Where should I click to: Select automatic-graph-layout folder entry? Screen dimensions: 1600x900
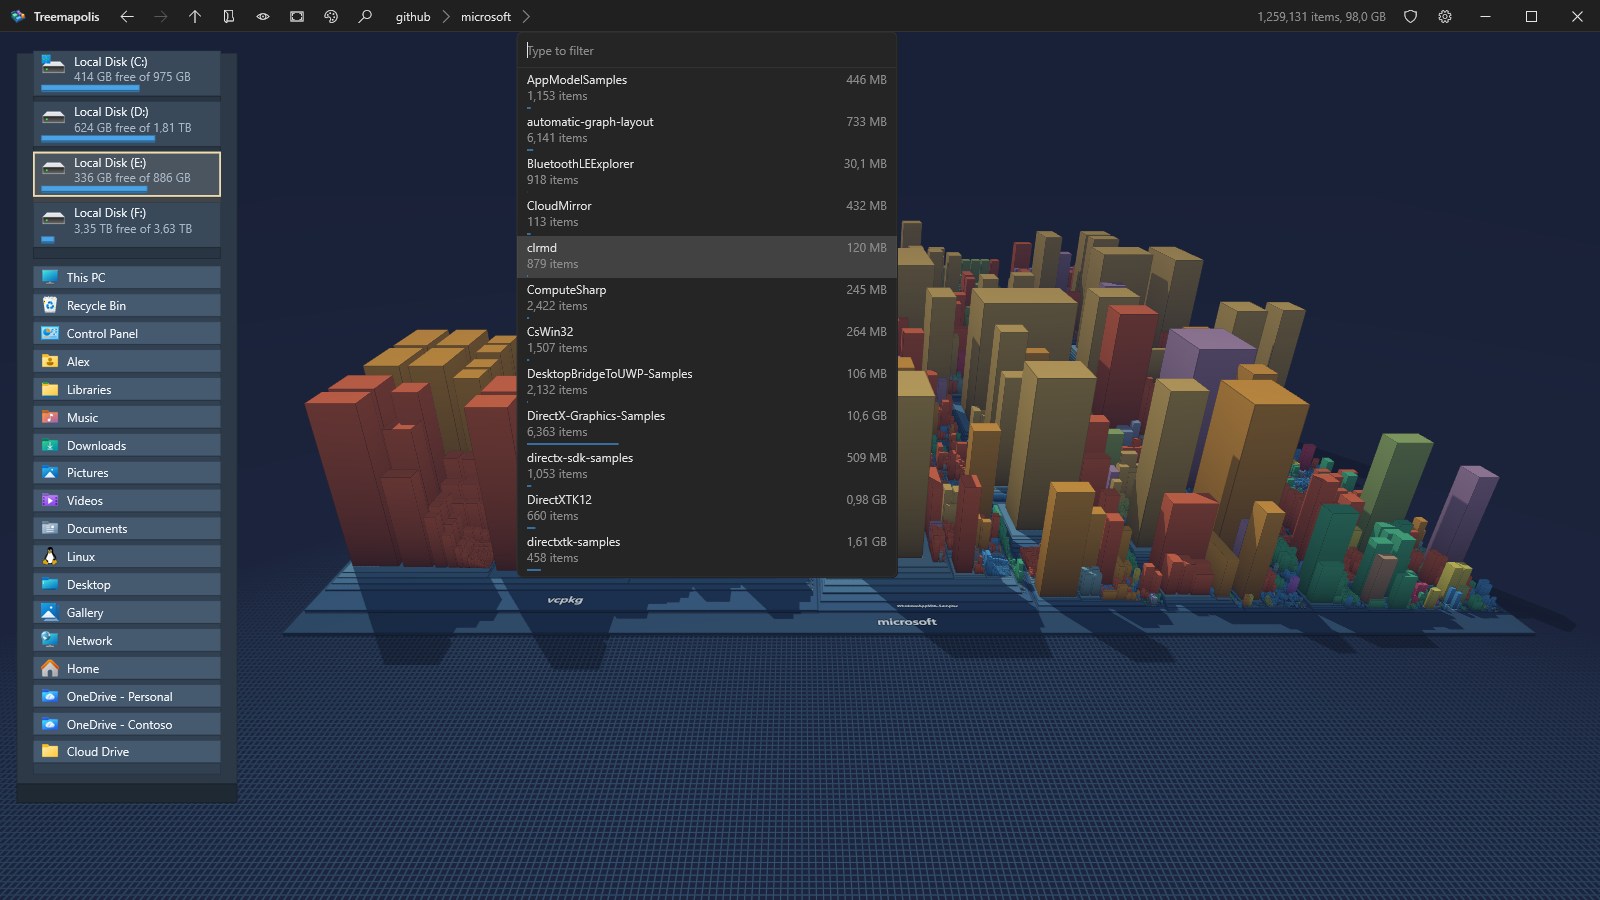(706, 130)
